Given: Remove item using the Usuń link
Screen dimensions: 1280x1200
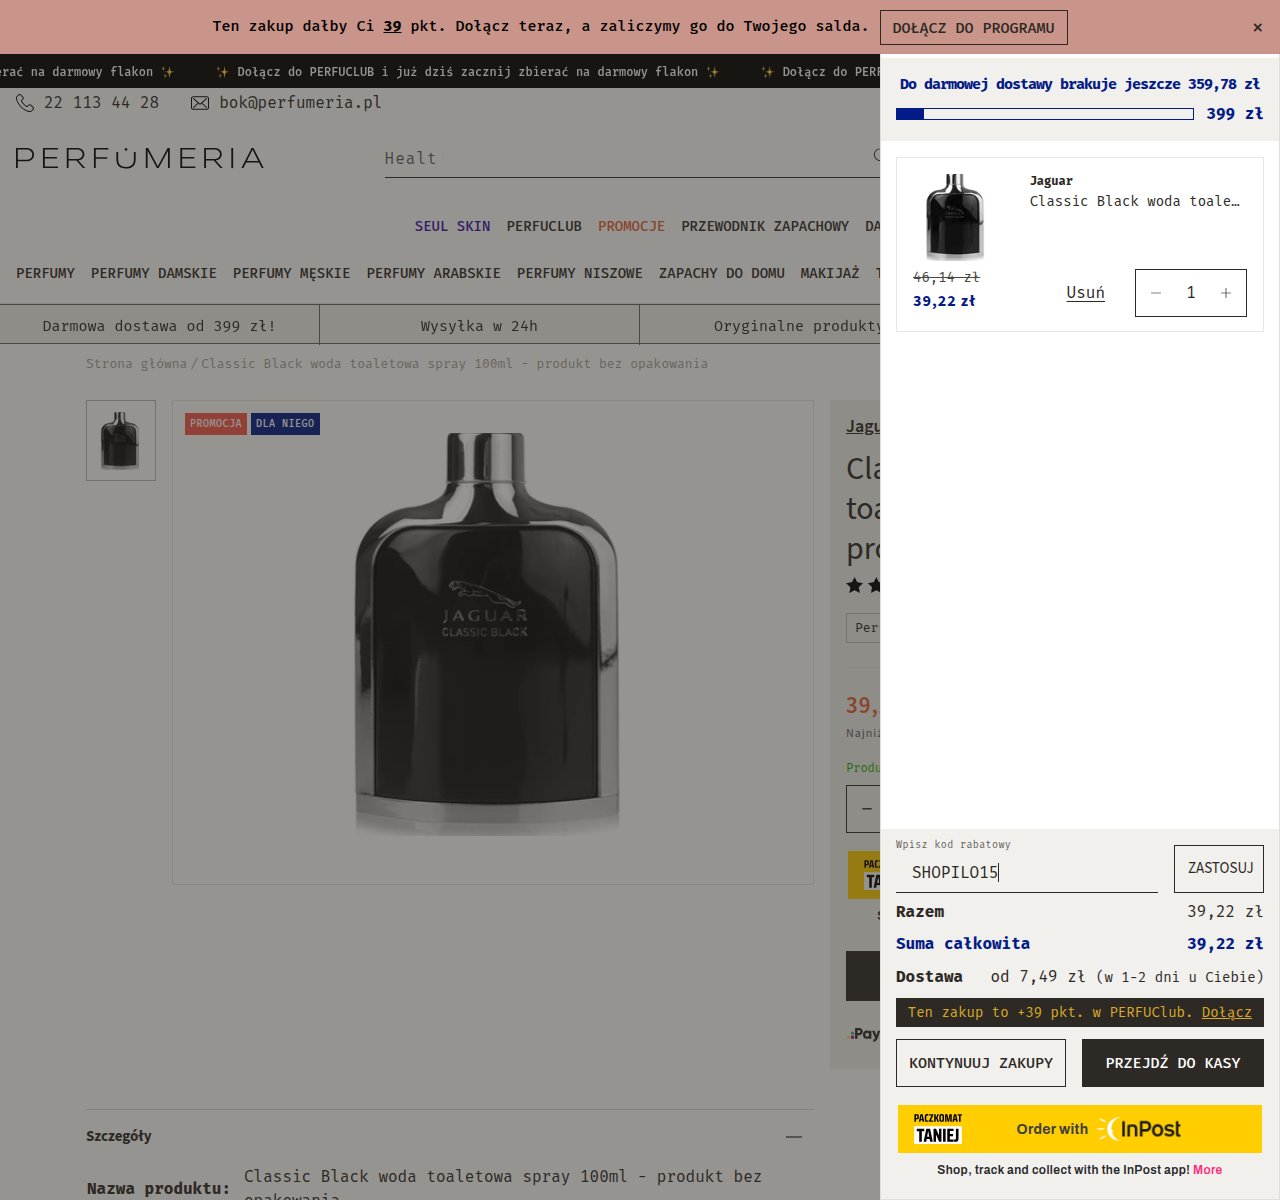Looking at the screenshot, I should pyautogui.click(x=1085, y=293).
